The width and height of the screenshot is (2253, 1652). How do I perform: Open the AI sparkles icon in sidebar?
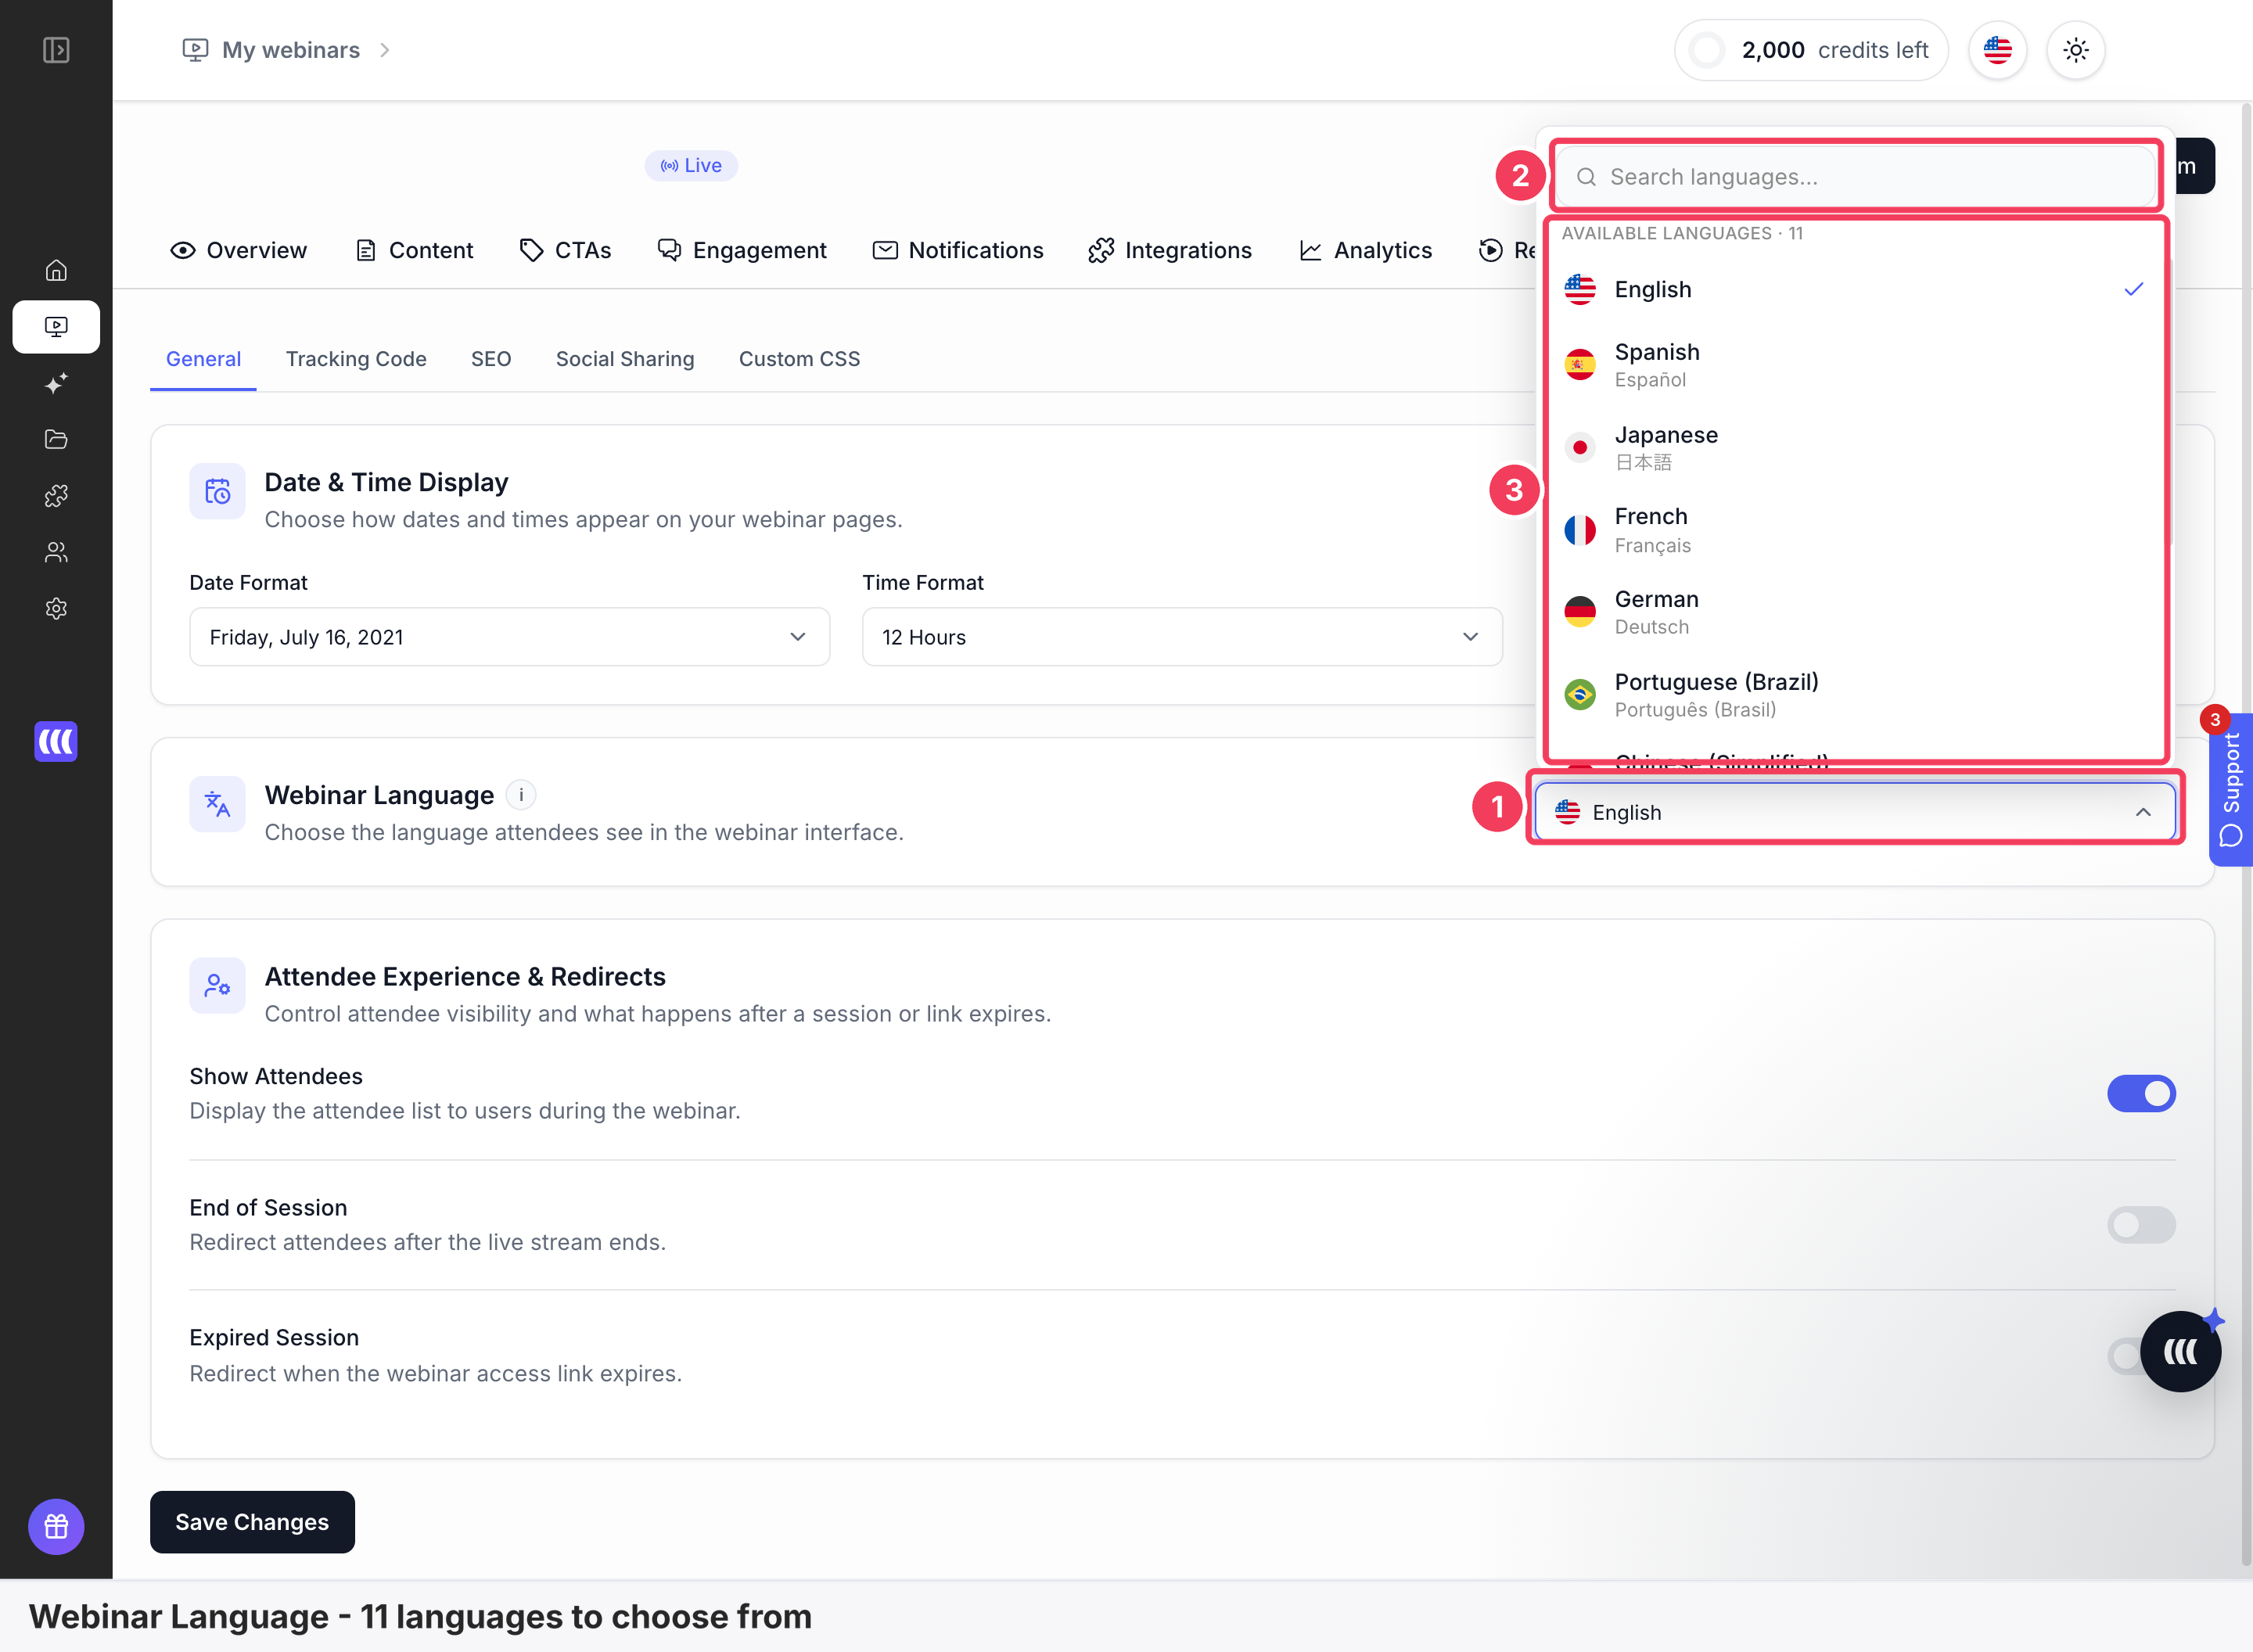point(56,383)
